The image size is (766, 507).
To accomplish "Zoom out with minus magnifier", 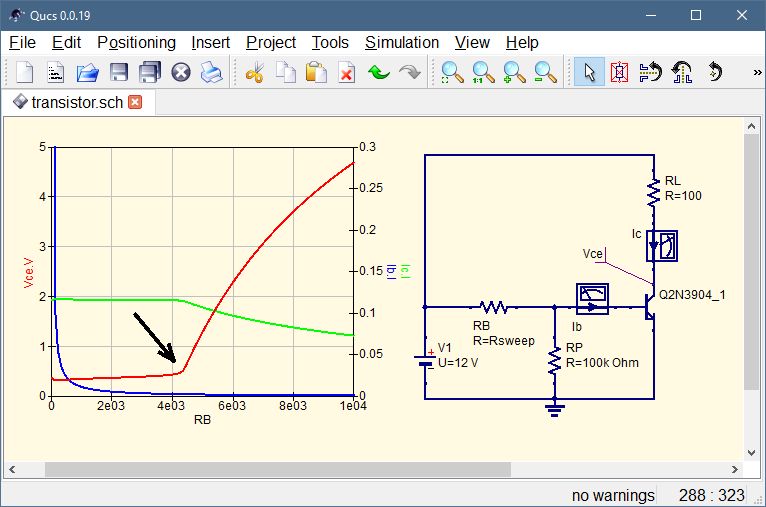I will point(545,73).
